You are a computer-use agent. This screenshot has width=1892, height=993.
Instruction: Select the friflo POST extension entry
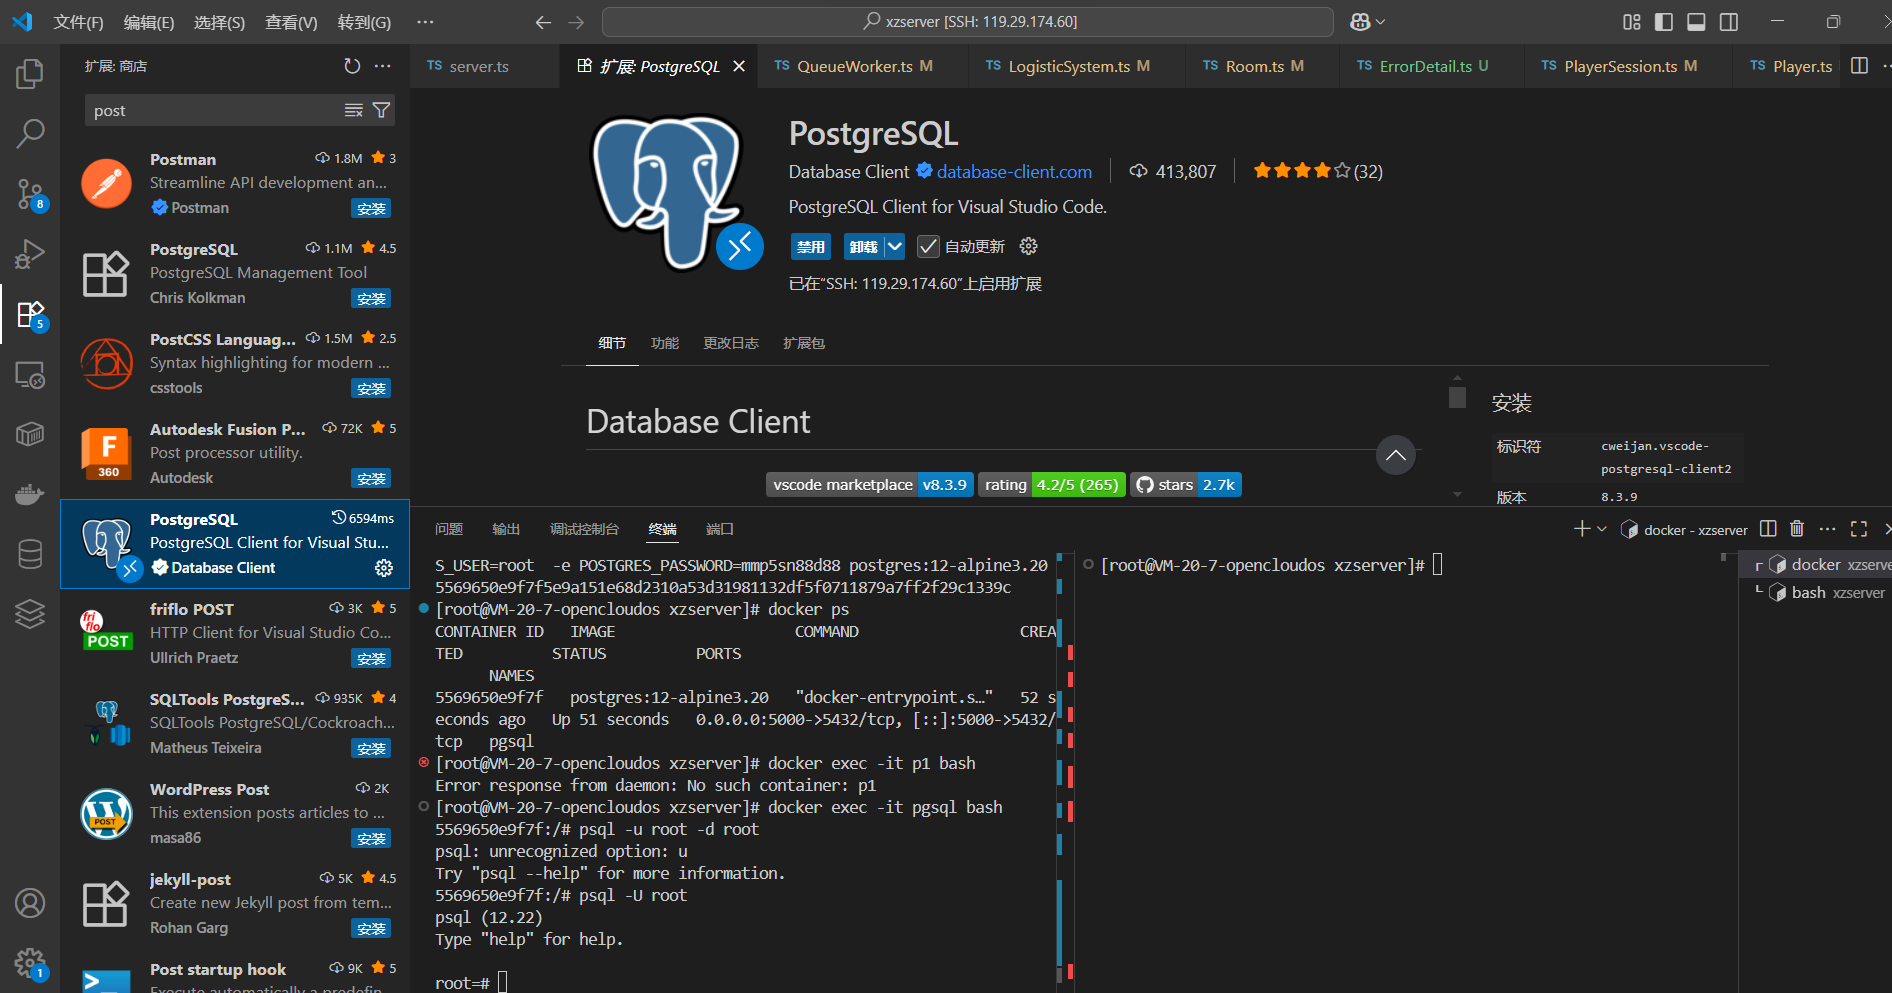coord(235,634)
